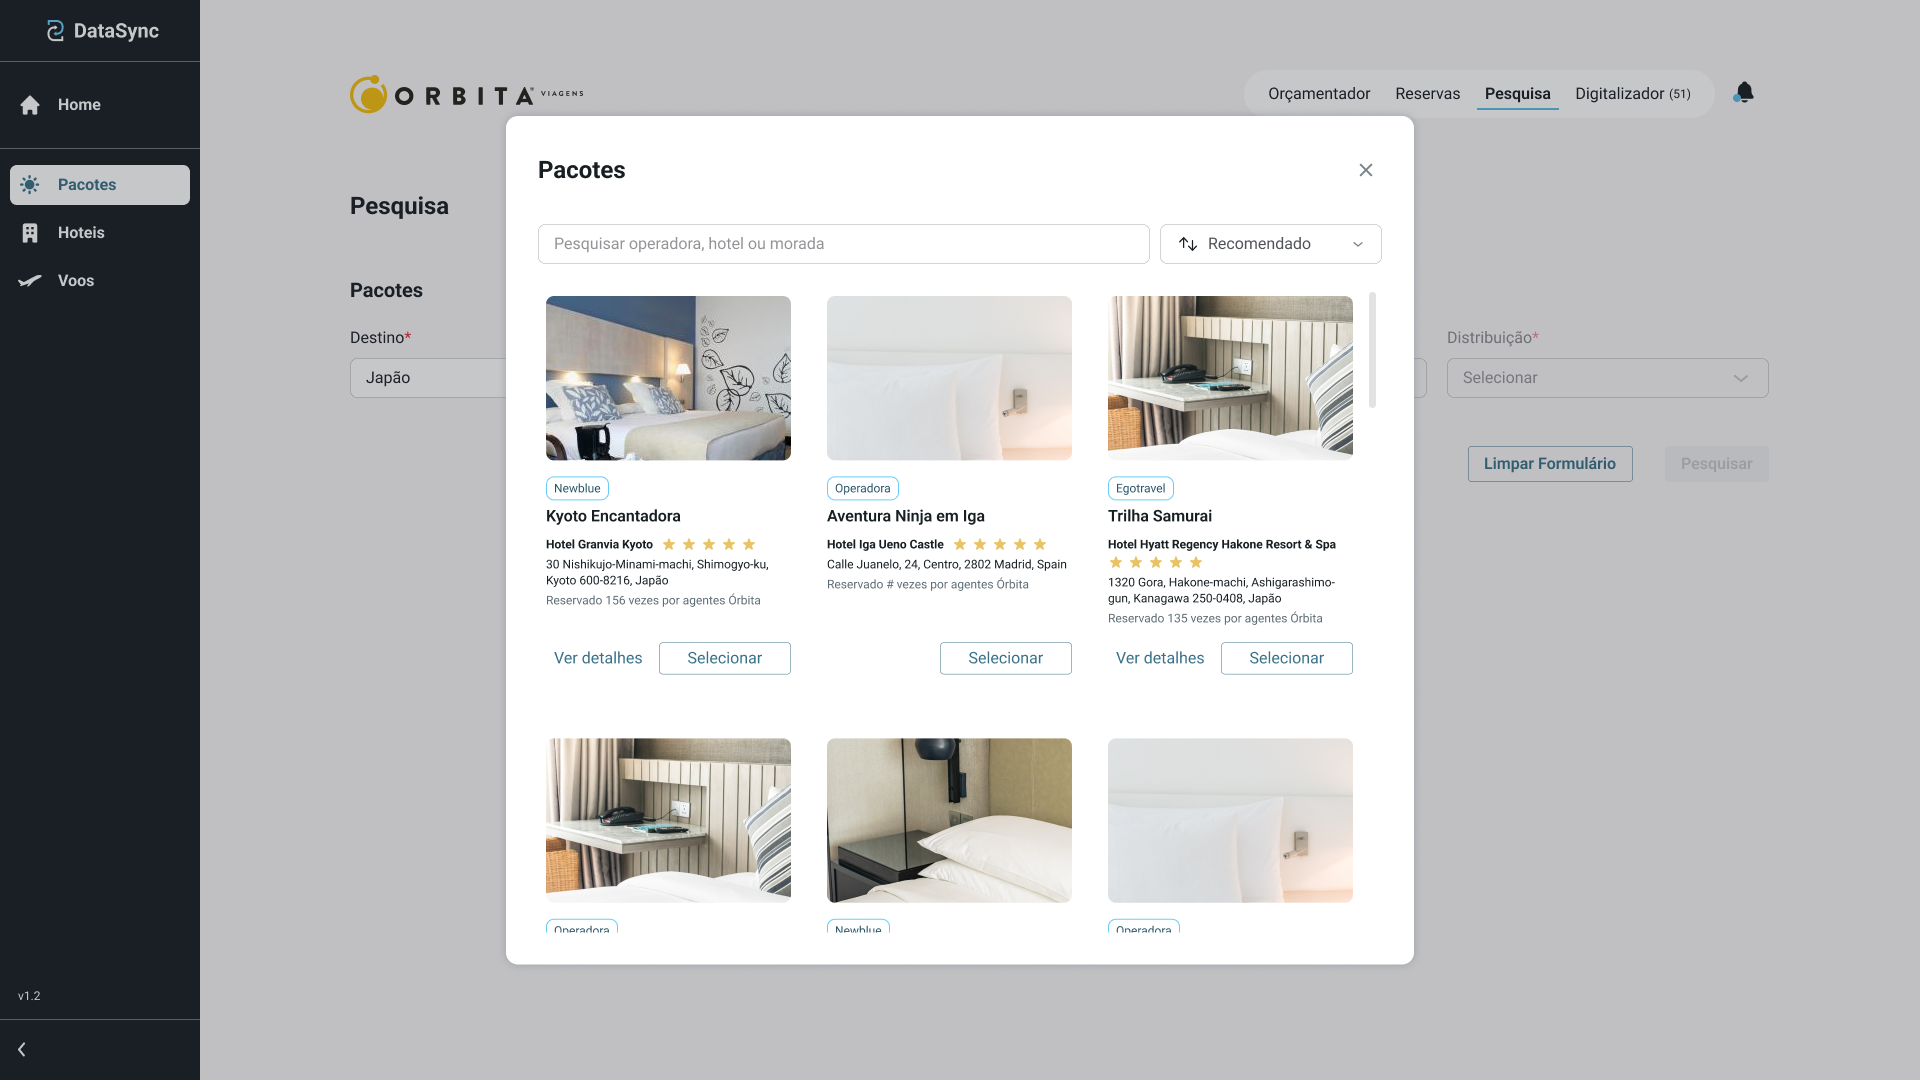Image resolution: width=1920 pixels, height=1080 pixels.
Task: Switch to the Reservas tab
Action: click(x=1427, y=94)
